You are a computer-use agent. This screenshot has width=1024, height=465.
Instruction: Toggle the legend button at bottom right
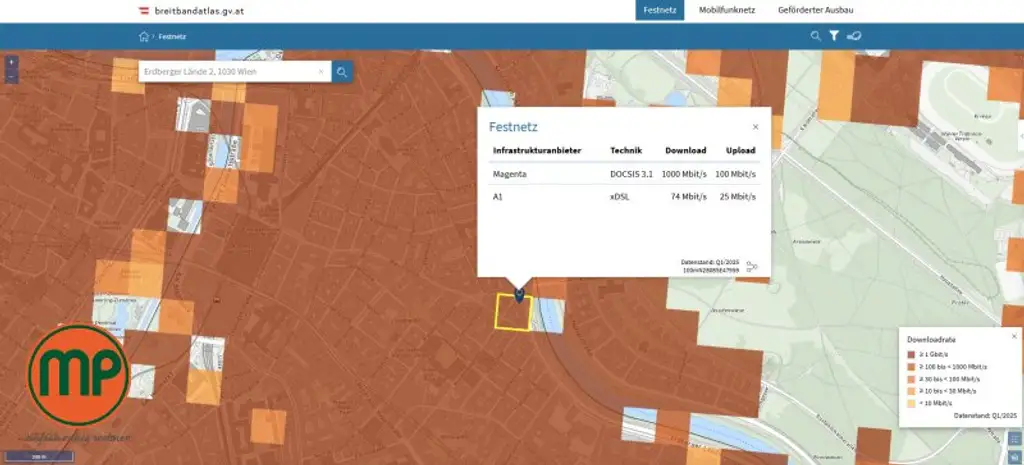[x=1015, y=438]
